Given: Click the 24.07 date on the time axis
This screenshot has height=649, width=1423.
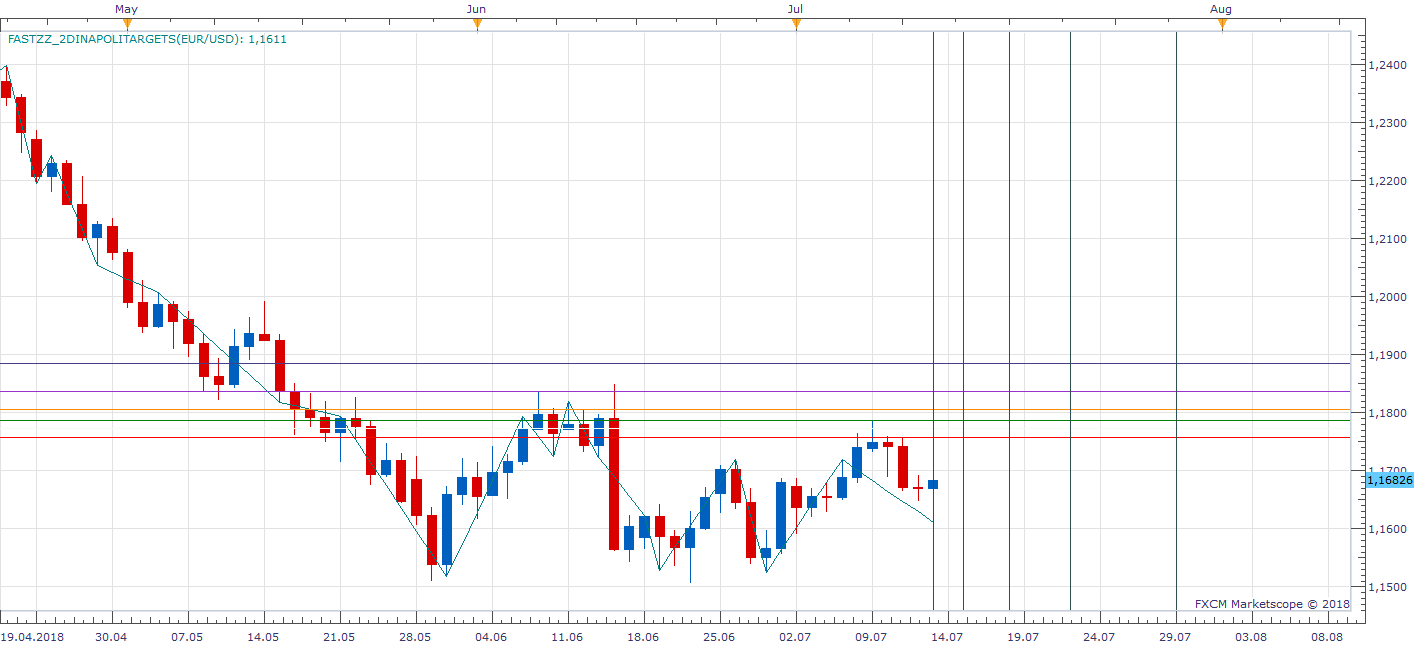Looking at the screenshot, I should click(1099, 636).
